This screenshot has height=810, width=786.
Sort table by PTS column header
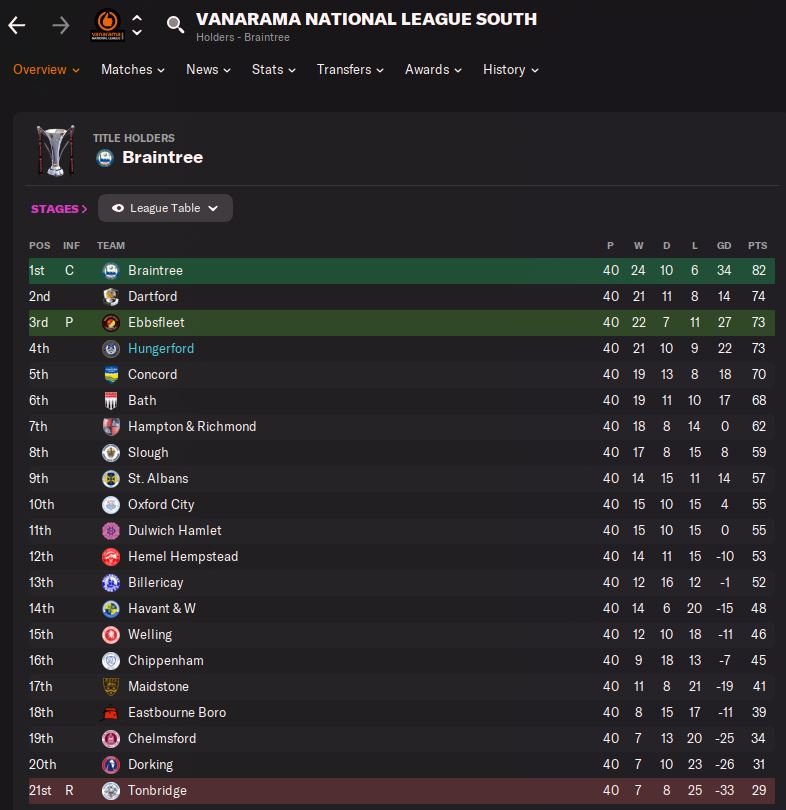point(757,246)
